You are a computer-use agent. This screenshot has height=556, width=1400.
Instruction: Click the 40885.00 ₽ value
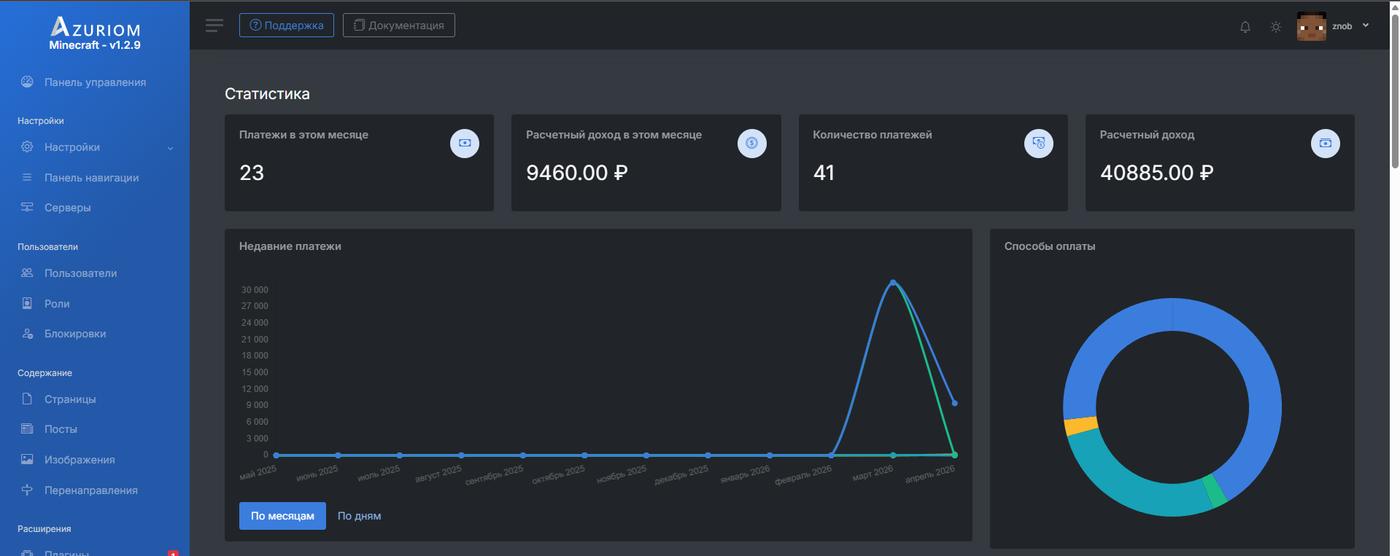coord(1157,173)
